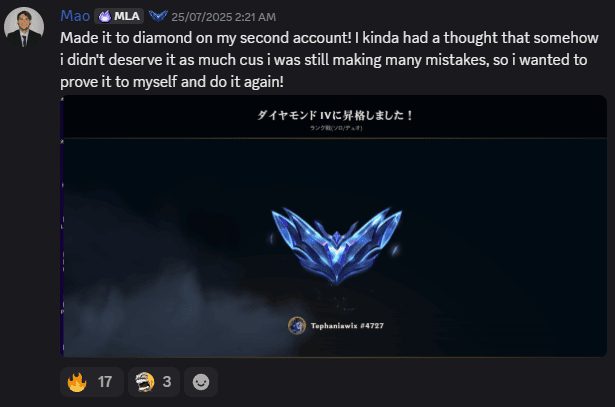Image resolution: width=615 pixels, height=407 pixels.
Task: Click the username Mao
Action: (x=75, y=16)
